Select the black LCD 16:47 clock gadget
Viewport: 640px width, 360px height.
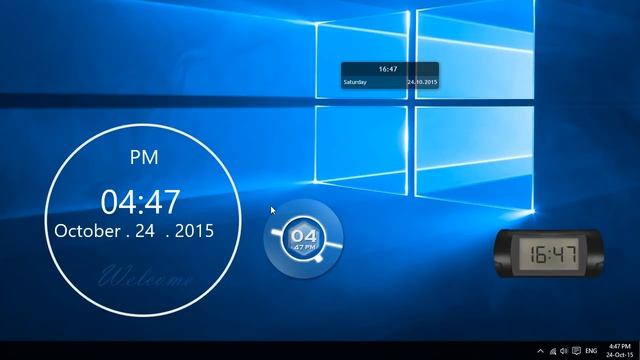[549, 254]
